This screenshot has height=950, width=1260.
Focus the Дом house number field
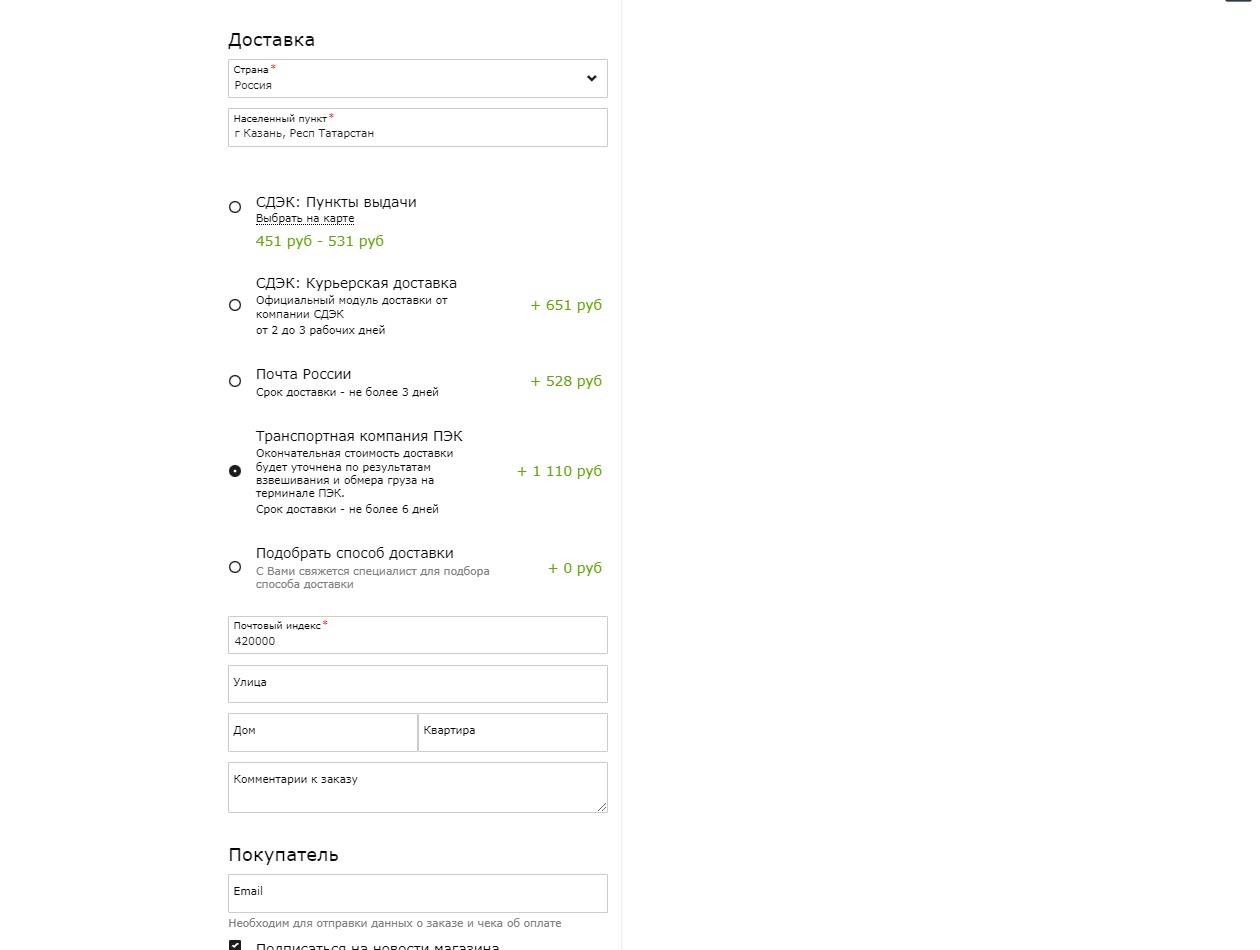[x=322, y=732]
